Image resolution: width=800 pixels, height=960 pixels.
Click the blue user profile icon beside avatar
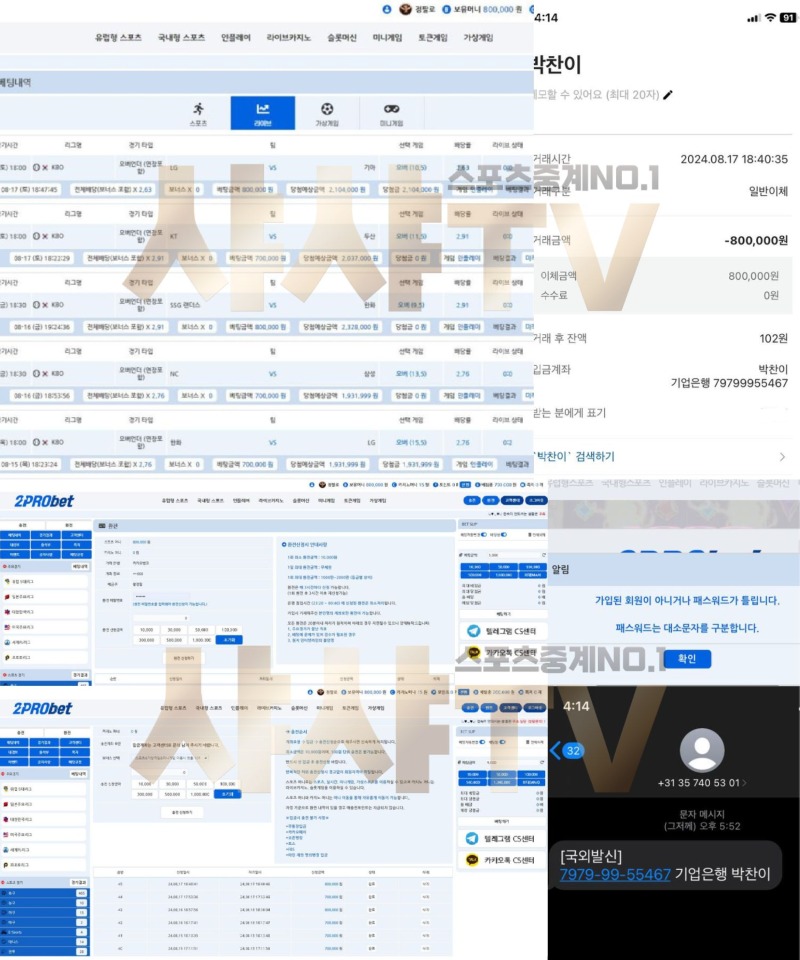(387, 9)
